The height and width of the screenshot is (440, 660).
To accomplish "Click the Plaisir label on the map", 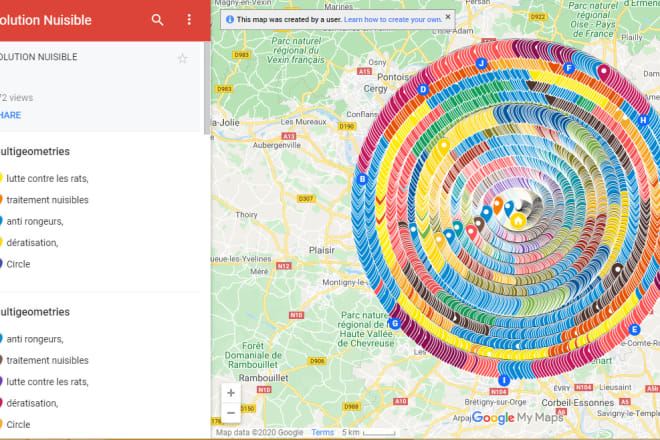I will point(322,250).
